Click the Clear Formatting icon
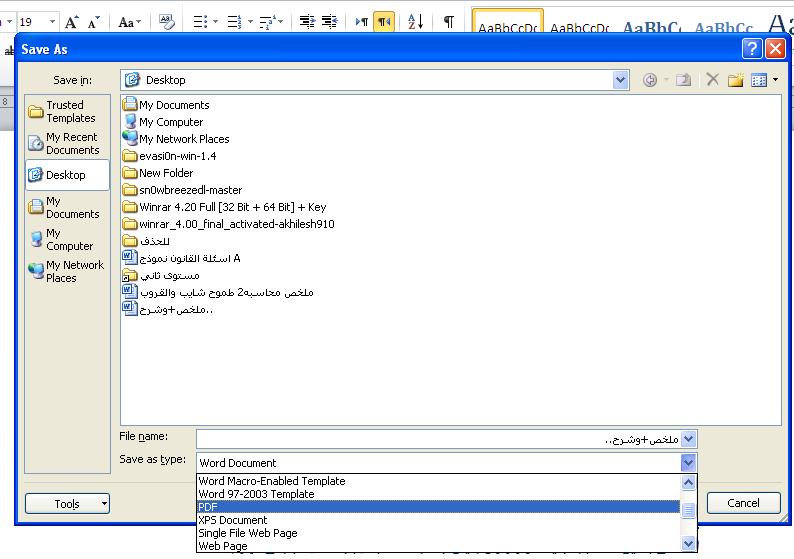 coord(167,22)
